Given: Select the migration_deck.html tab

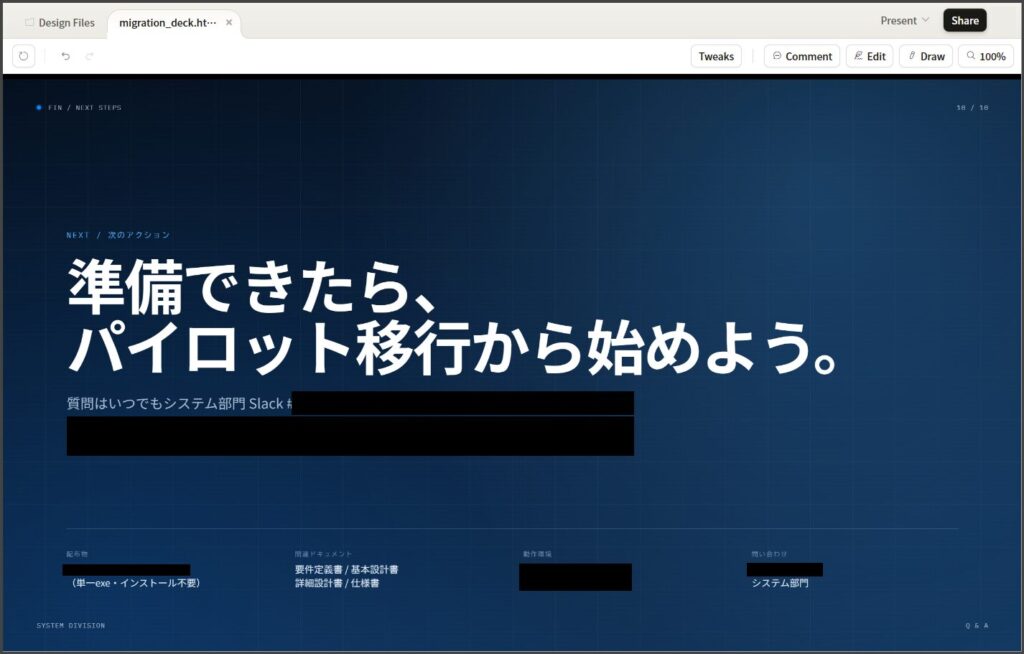Looking at the screenshot, I should [x=167, y=22].
